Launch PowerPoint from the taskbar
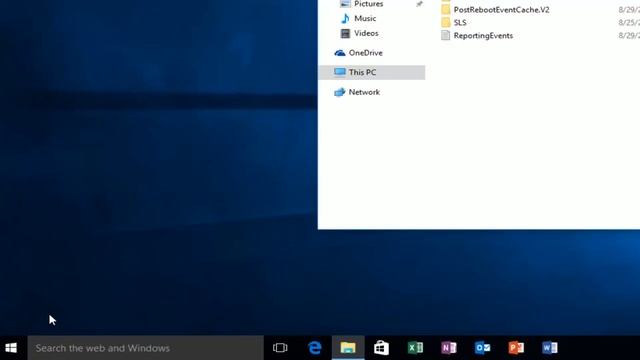The width and height of the screenshot is (640, 360). [516, 348]
